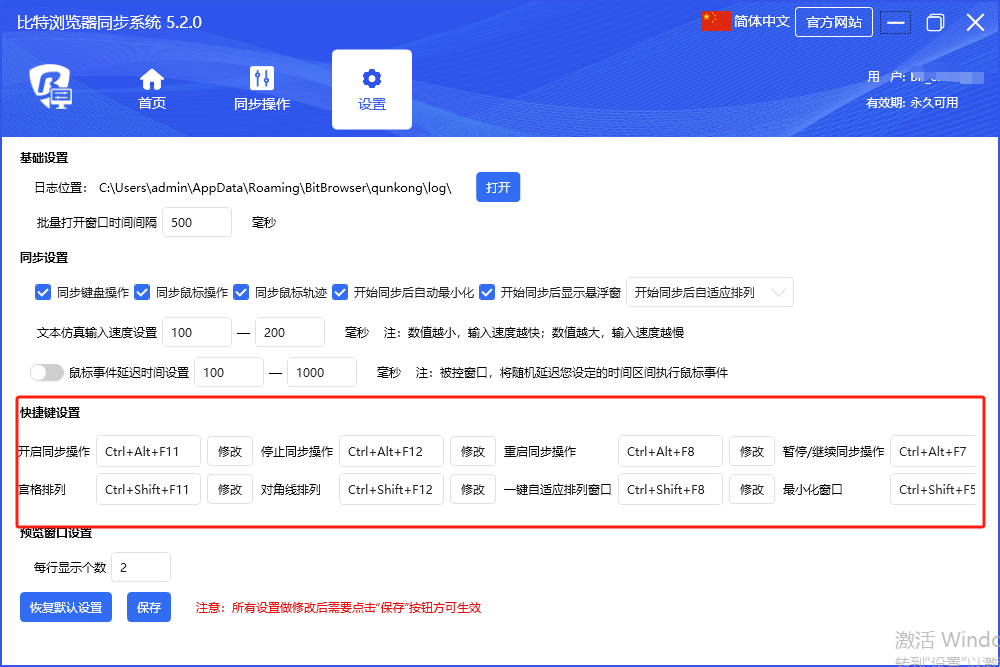Expand 开始同步后自适应排列 dropdown

point(709,293)
